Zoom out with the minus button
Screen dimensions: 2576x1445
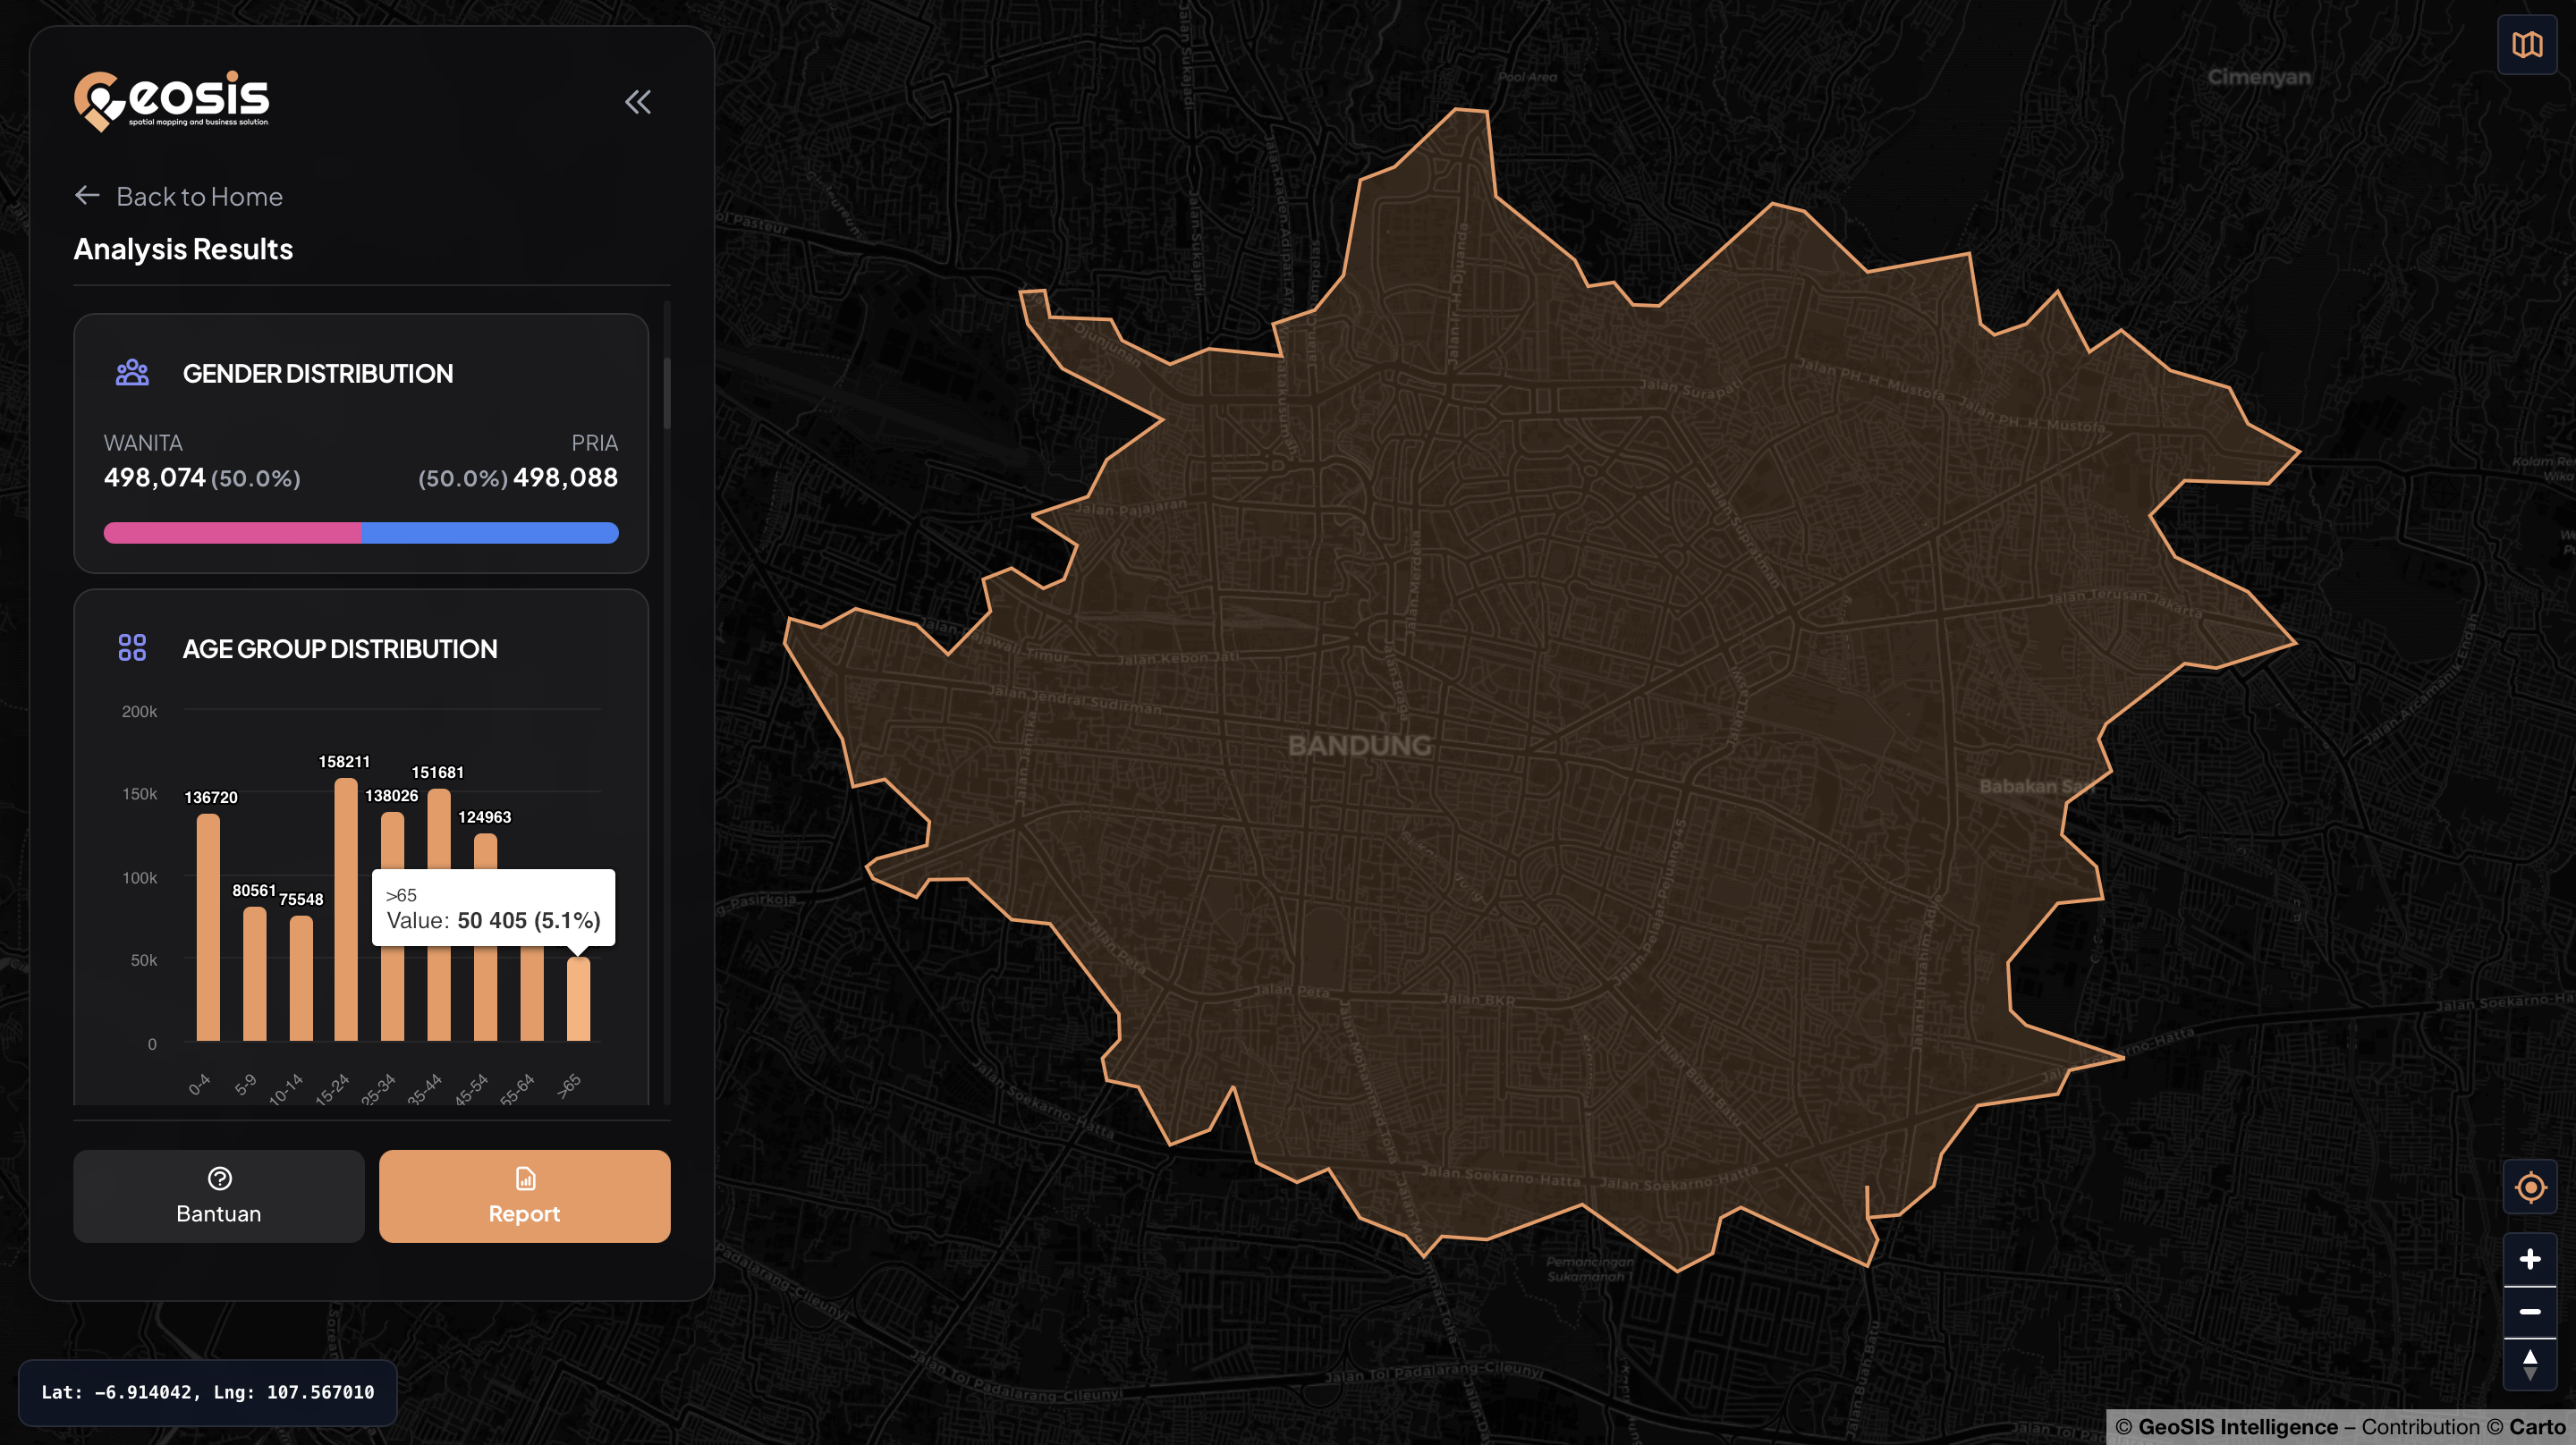coord(2531,1312)
